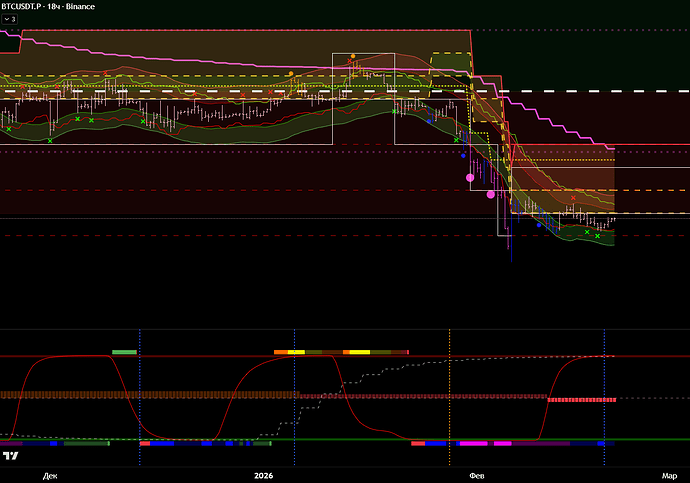Open the BTCUSDT.P symbol title
Screen dimensions: 690x483
tap(26, 6)
